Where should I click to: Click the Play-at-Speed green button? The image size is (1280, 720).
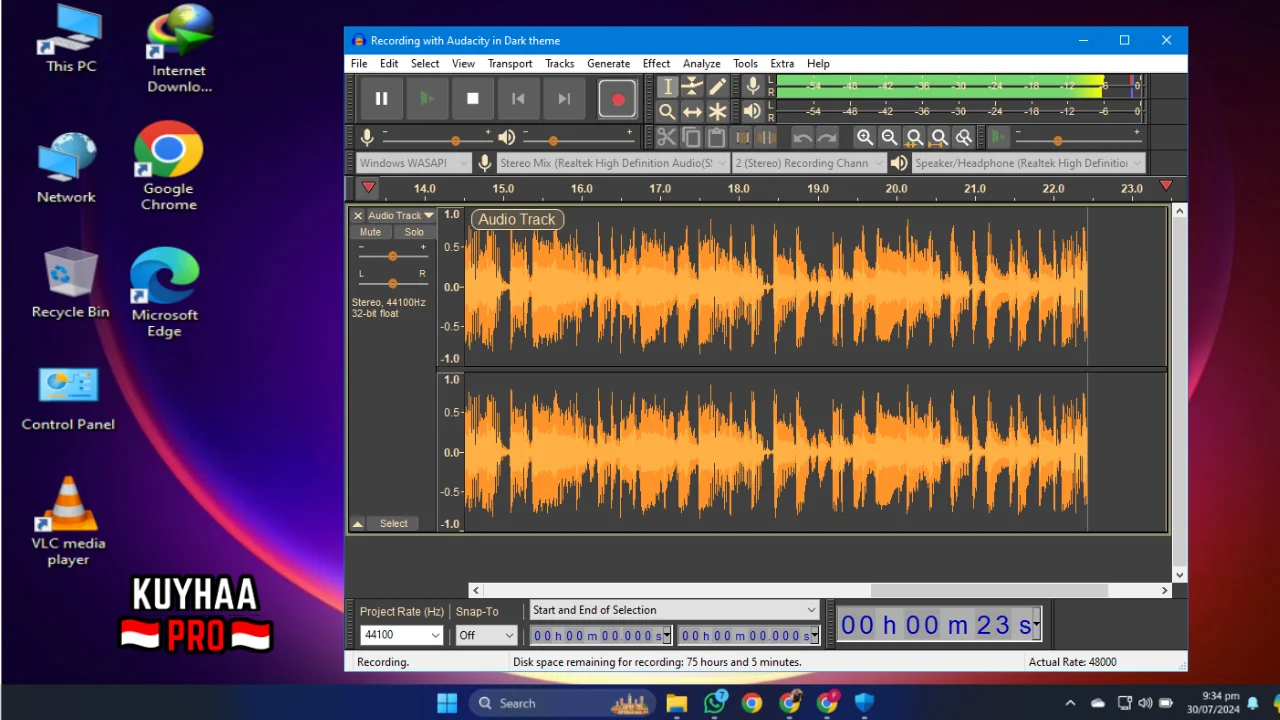999,137
